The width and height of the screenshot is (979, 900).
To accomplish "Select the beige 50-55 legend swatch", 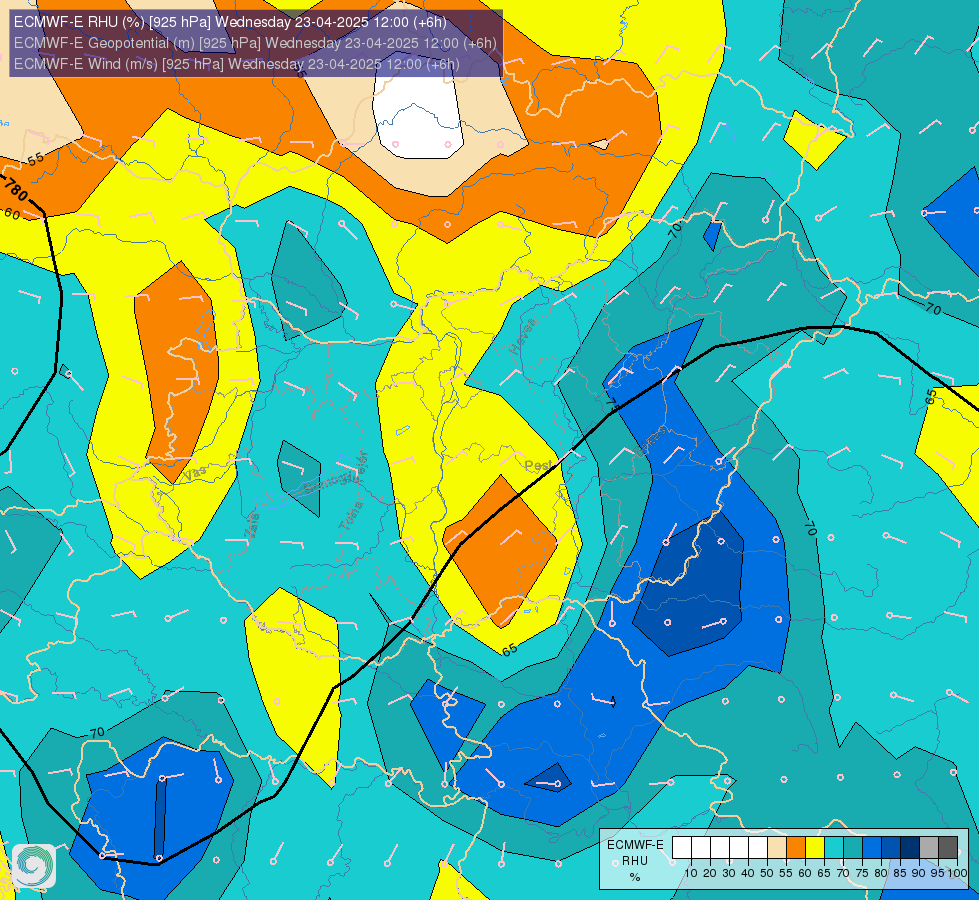I will pos(777,848).
